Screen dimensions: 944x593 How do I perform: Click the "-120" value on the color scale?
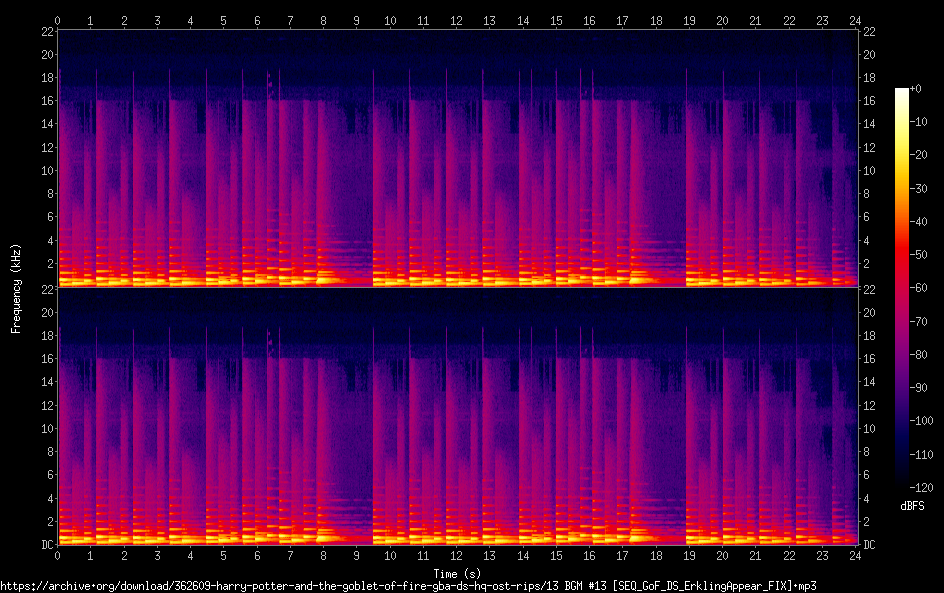(921, 487)
